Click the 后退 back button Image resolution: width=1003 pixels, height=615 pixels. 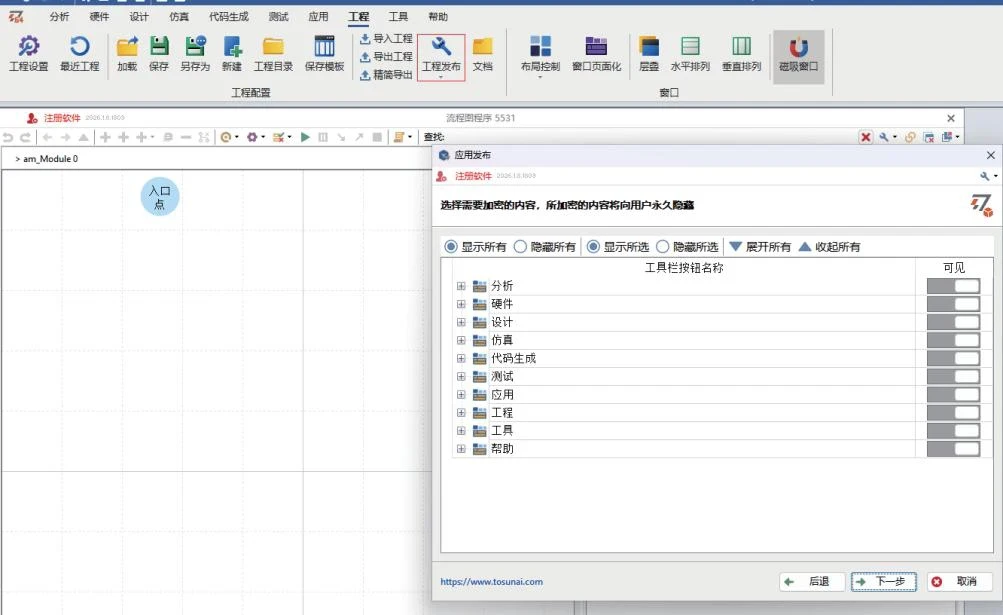click(x=812, y=582)
